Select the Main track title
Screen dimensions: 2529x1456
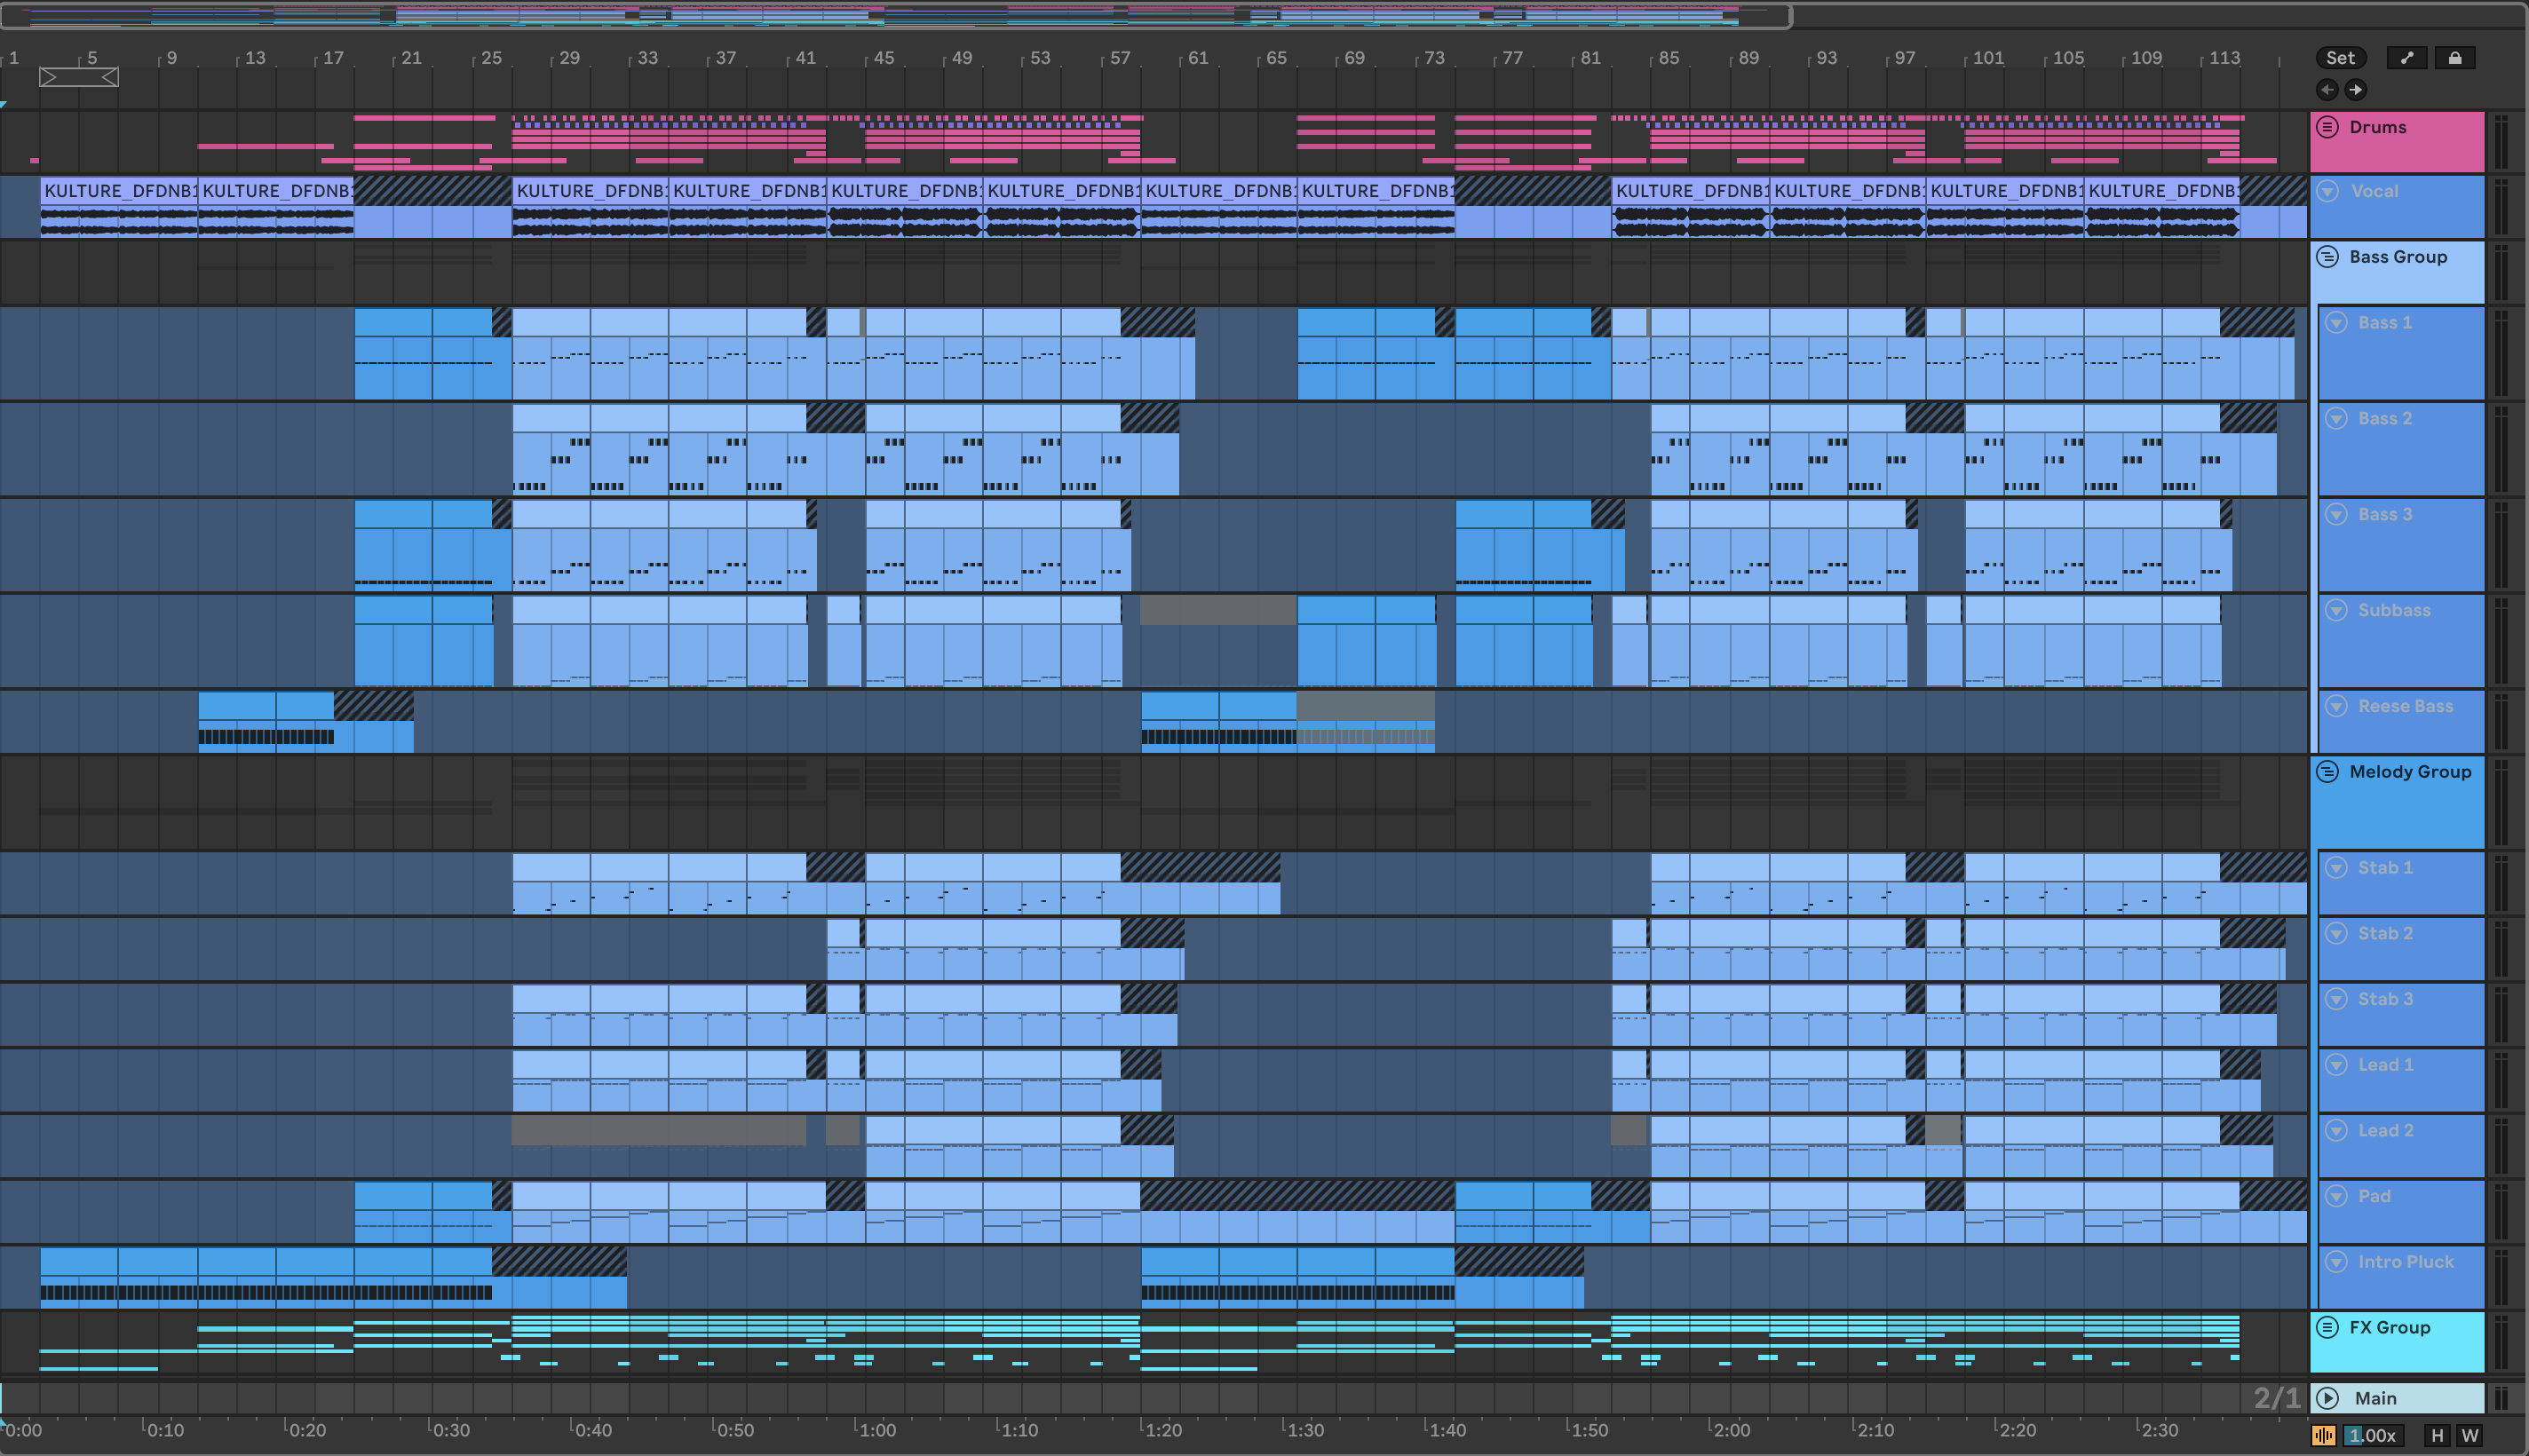tap(2375, 1398)
